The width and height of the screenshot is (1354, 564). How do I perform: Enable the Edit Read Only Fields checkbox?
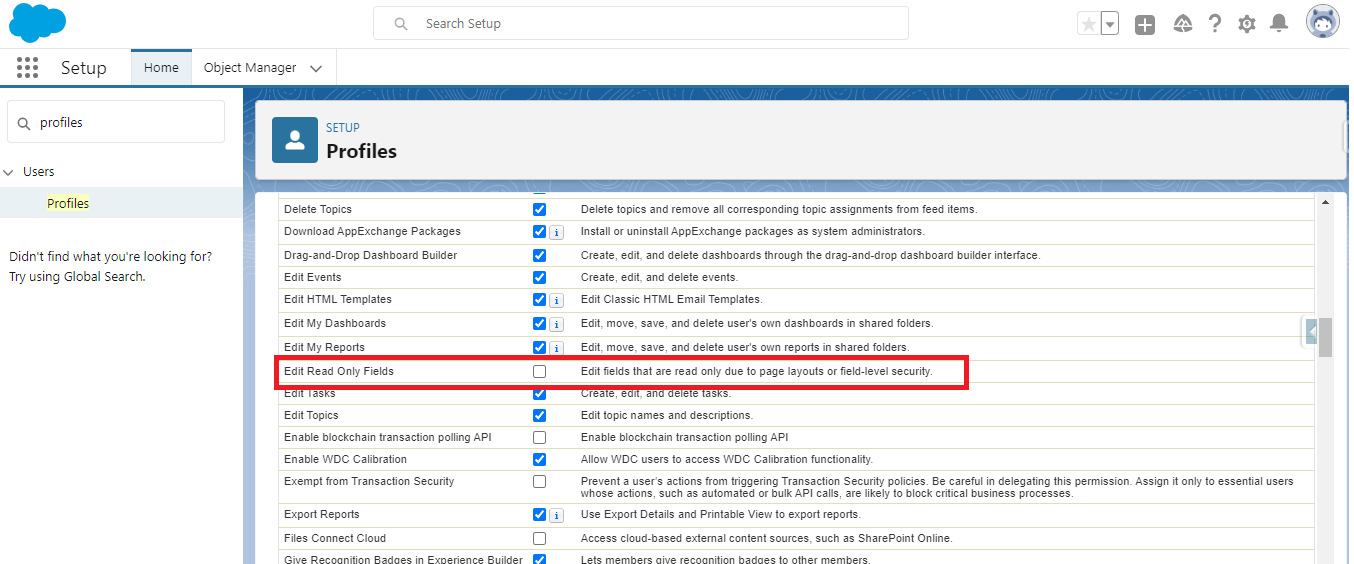(x=540, y=371)
